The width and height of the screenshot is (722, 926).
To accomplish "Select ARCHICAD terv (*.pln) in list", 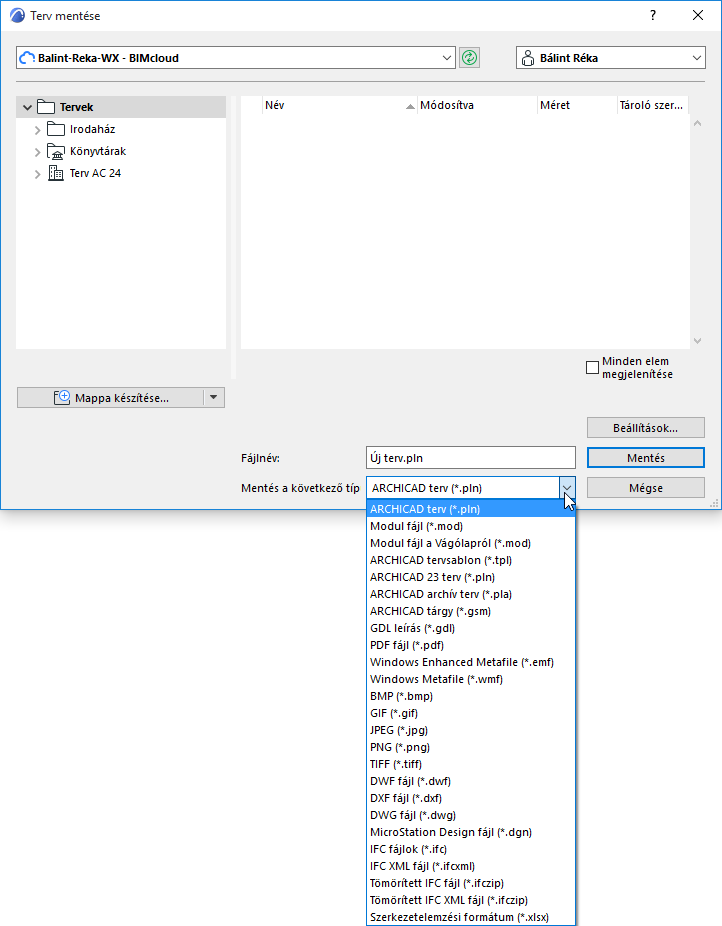I will coord(471,508).
